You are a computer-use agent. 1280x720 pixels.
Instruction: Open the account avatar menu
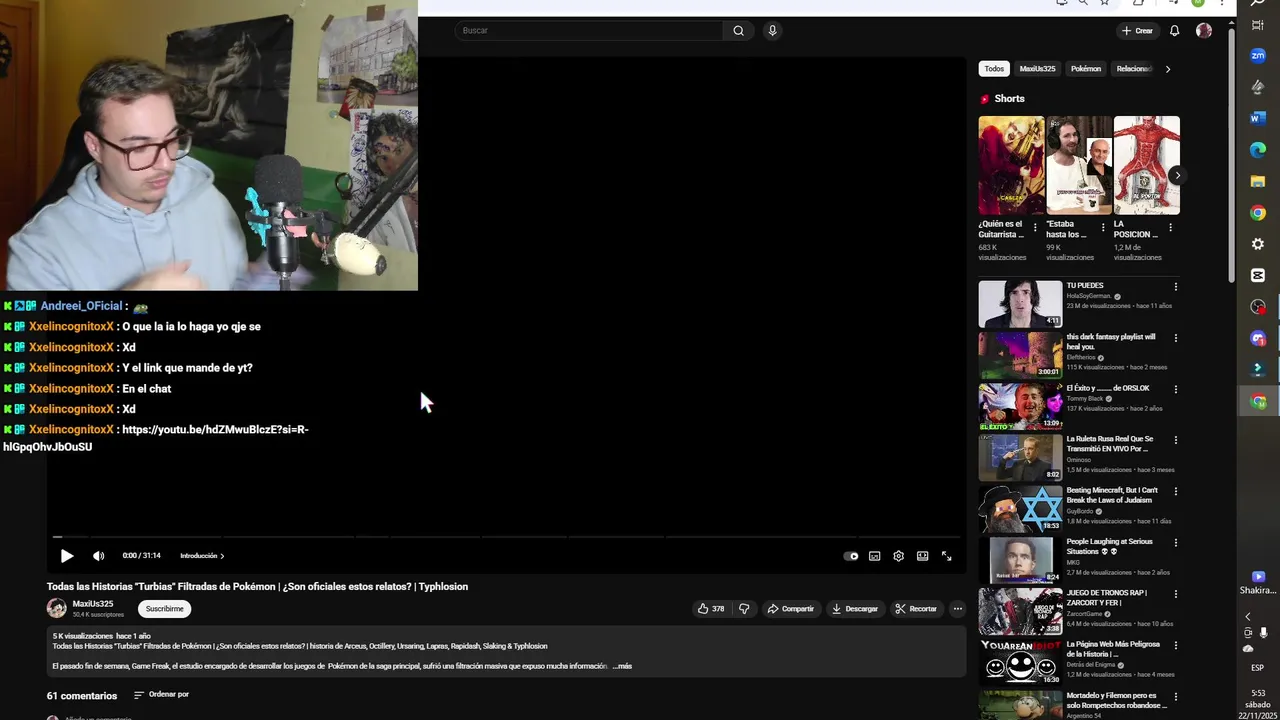pos(1204,31)
